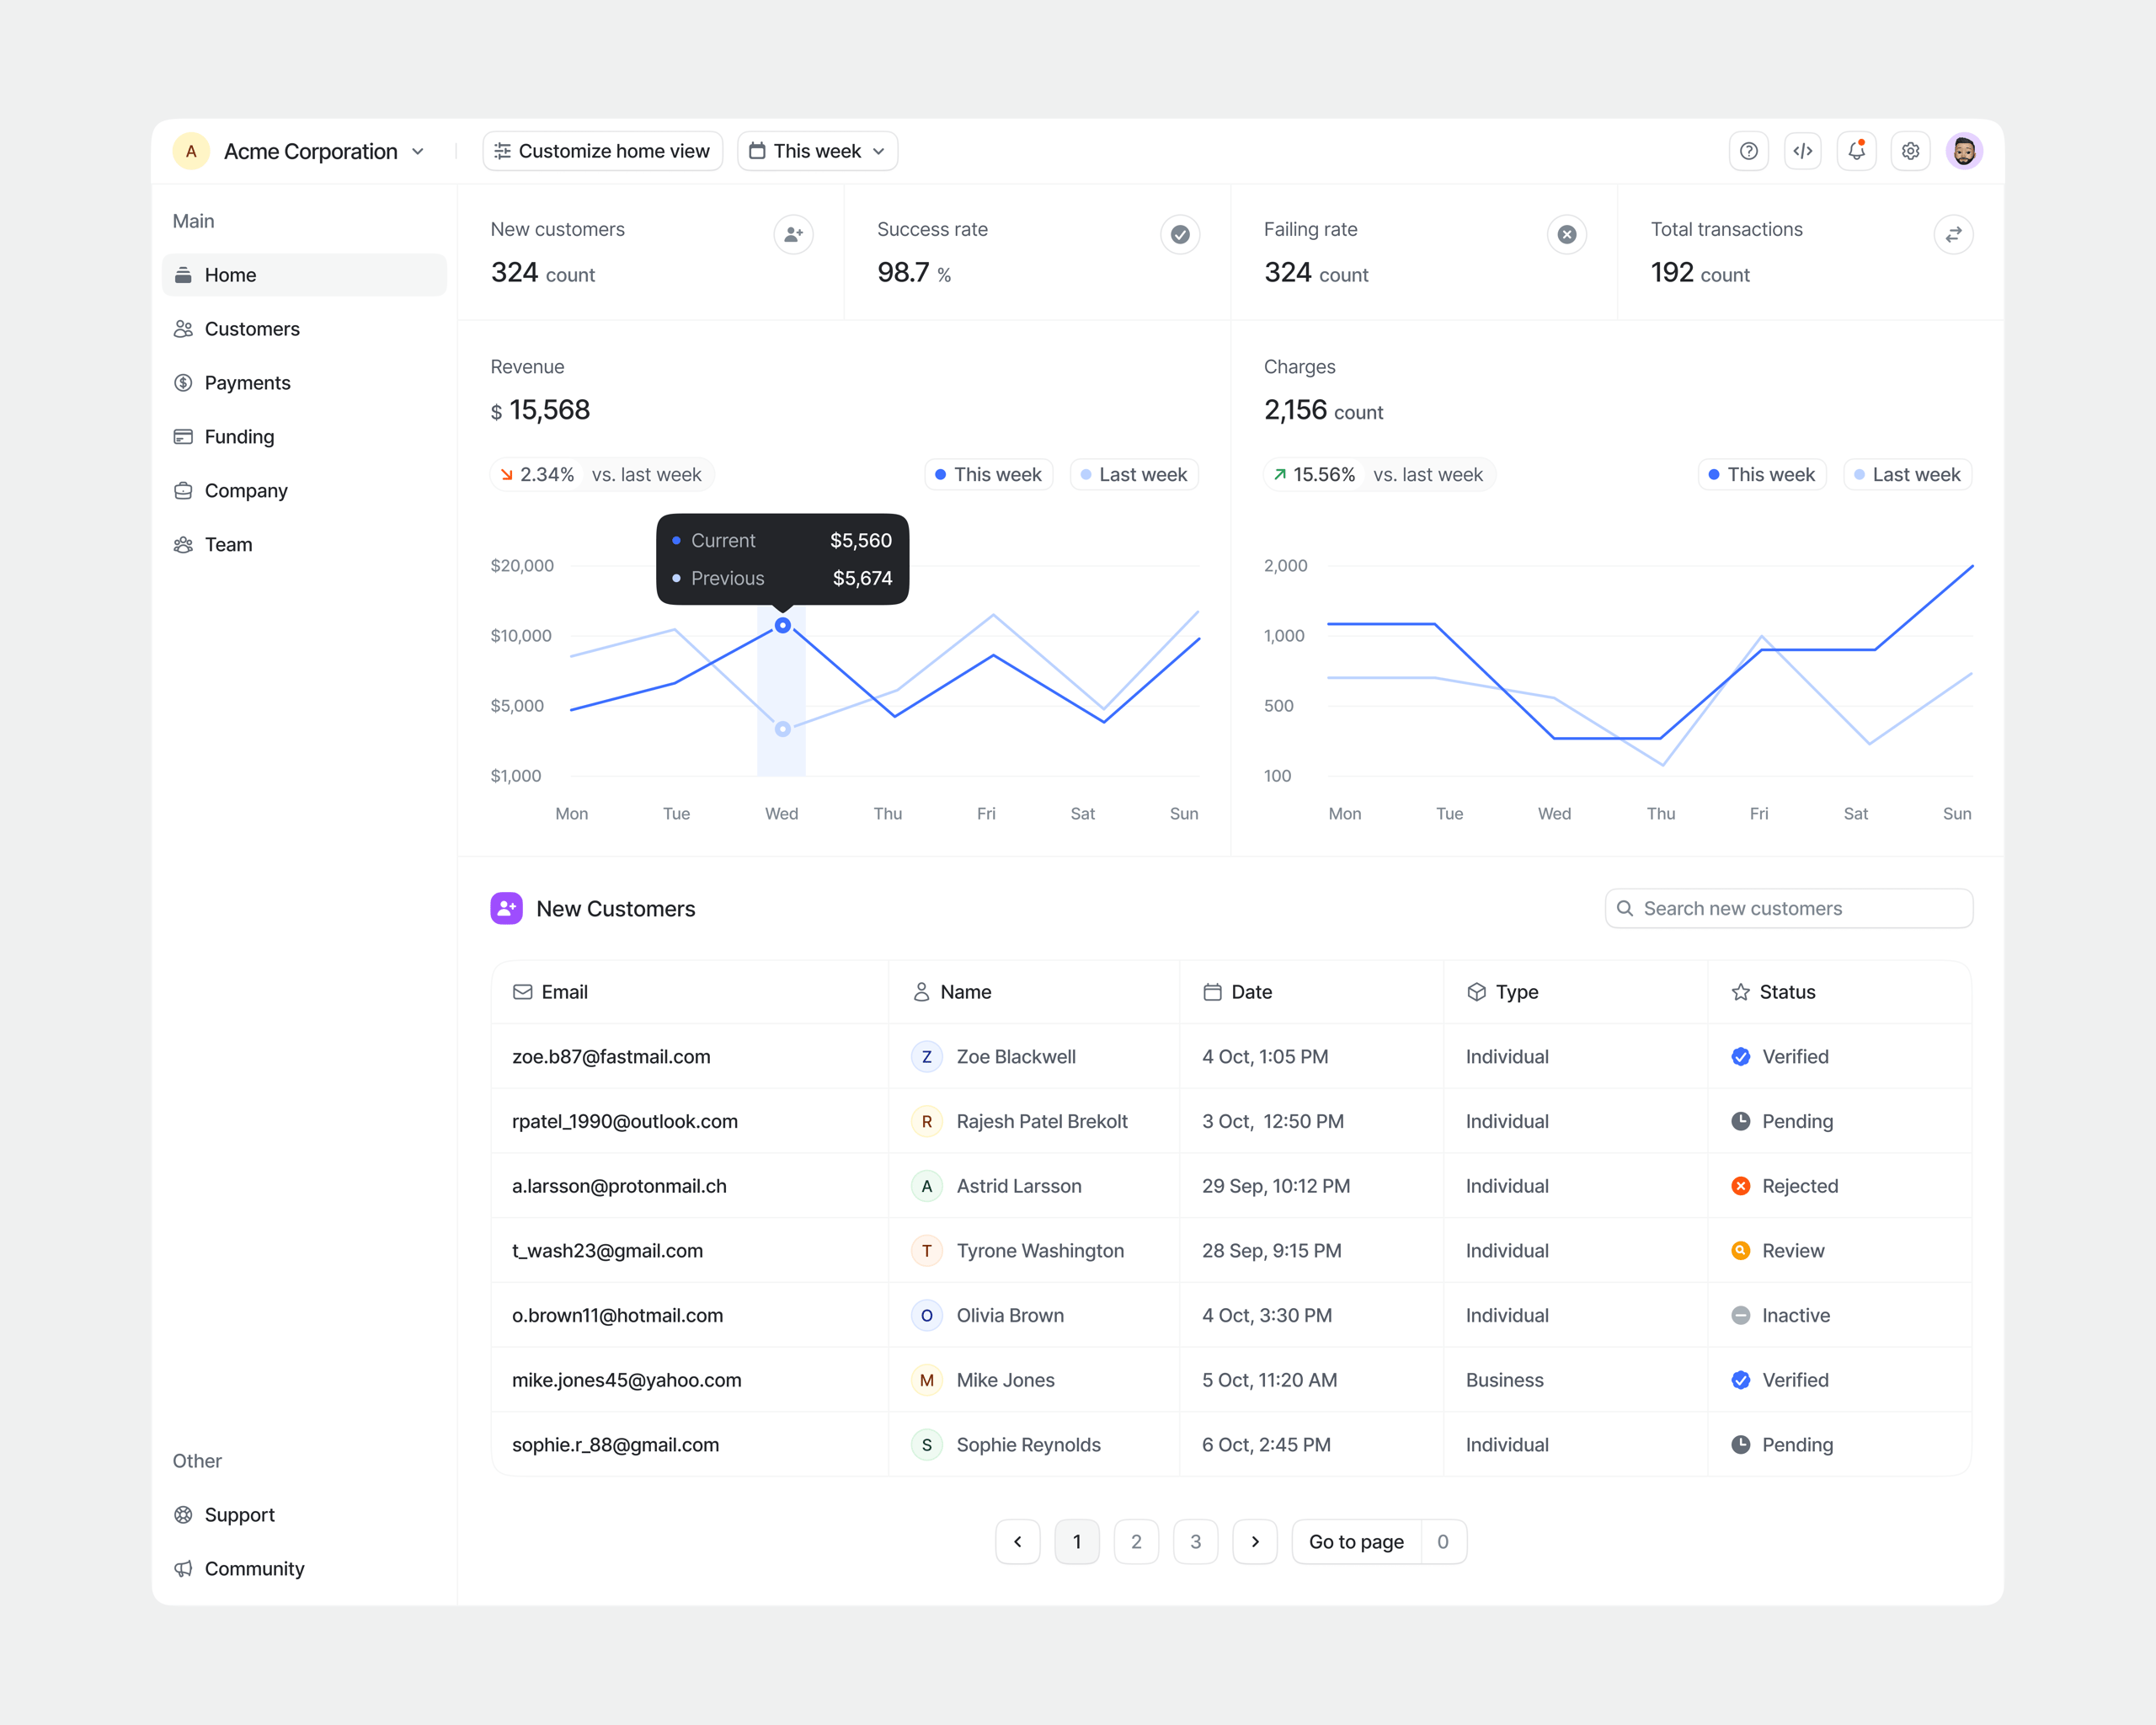Open the This week date range dropdown
This screenshot has width=2156, height=1725.
point(817,151)
